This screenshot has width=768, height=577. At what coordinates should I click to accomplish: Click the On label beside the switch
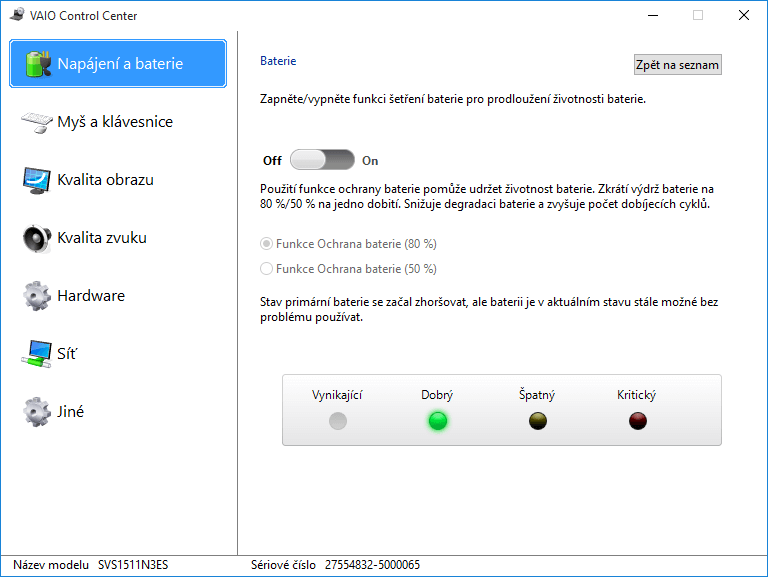pos(370,161)
